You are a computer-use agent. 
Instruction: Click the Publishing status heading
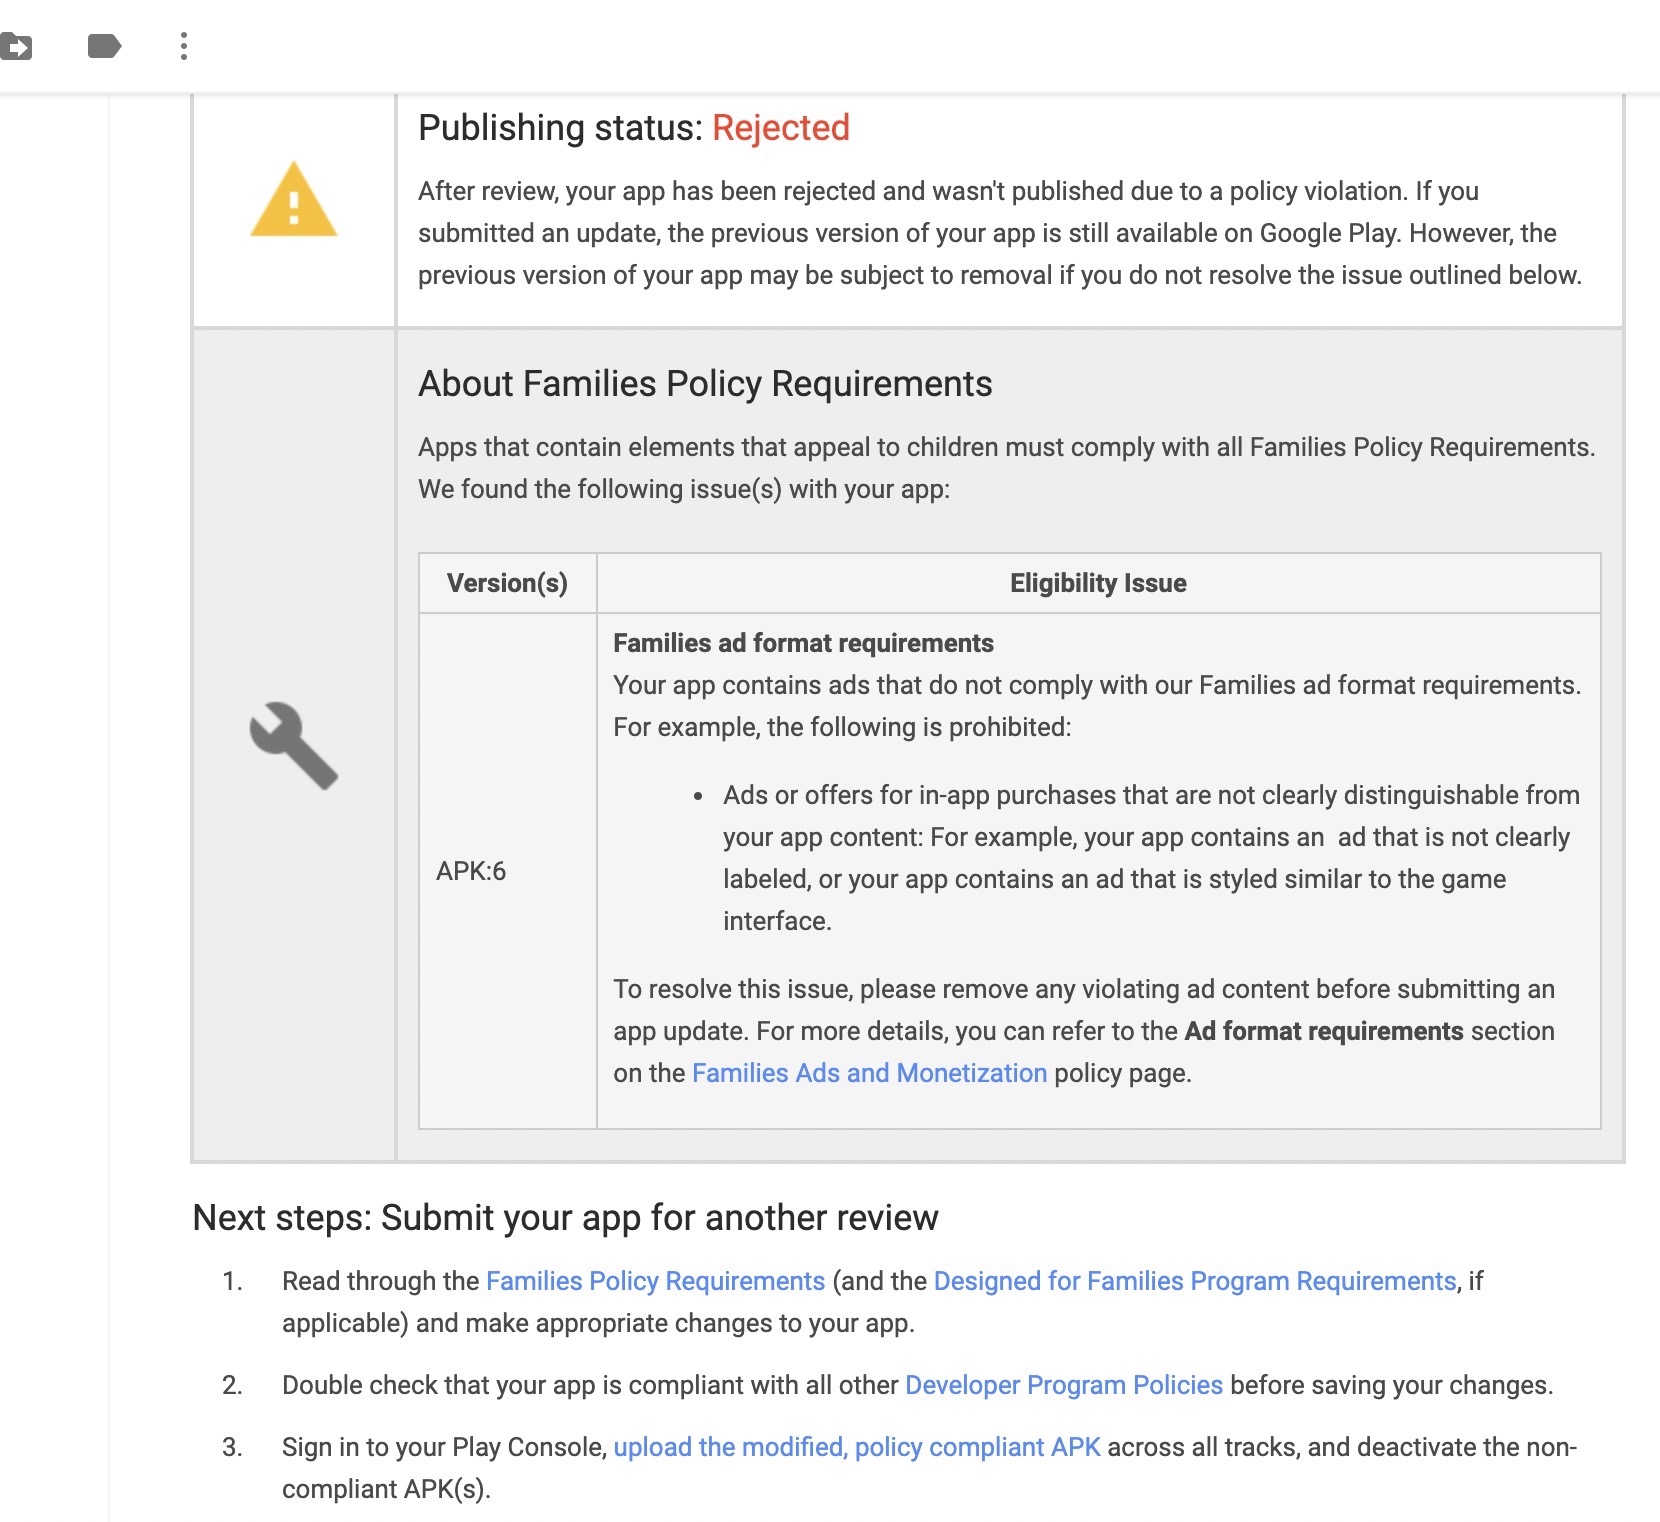[x=562, y=128]
